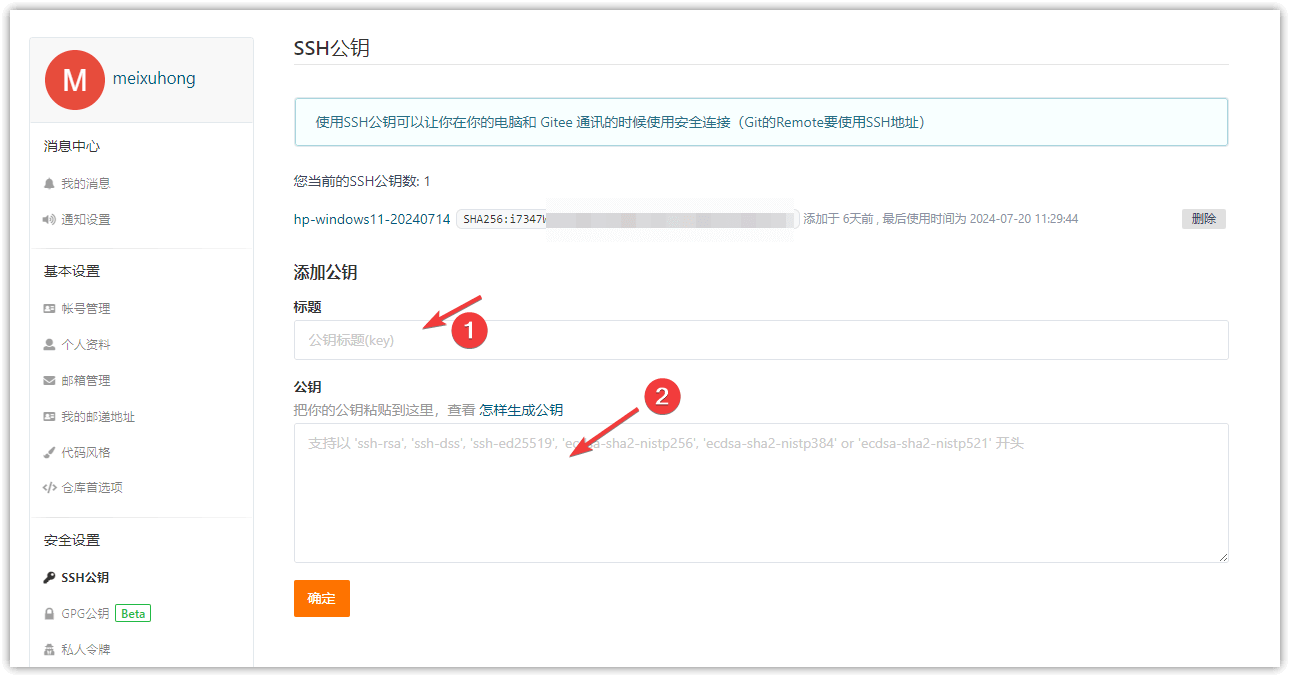Click the bell icon beside 我的消息
Screen dimensions: 1290x677
(49, 184)
